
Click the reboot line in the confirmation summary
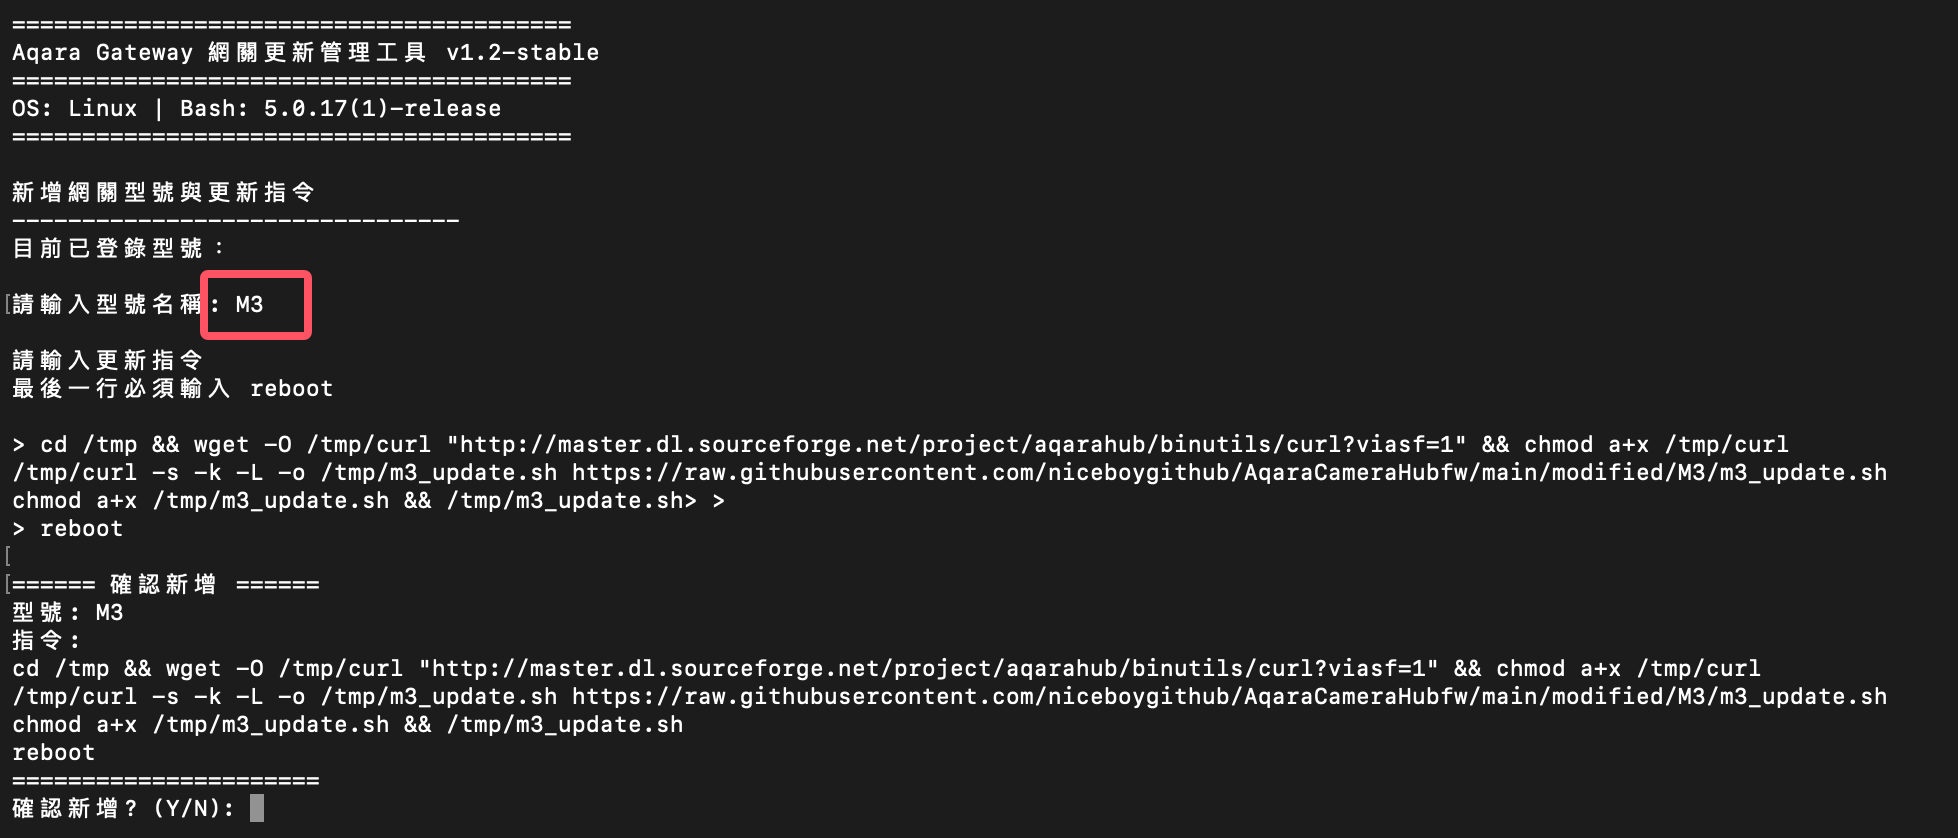53,752
